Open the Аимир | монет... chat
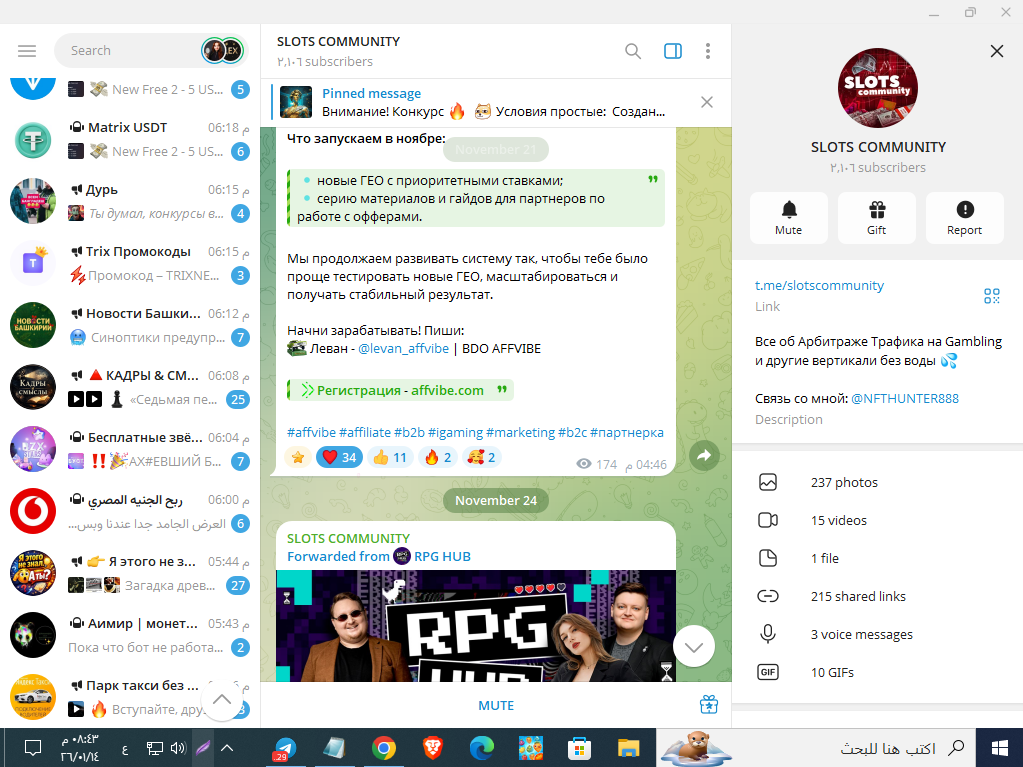The height and width of the screenshot is (767, 1023). click(x=130, y=635)
